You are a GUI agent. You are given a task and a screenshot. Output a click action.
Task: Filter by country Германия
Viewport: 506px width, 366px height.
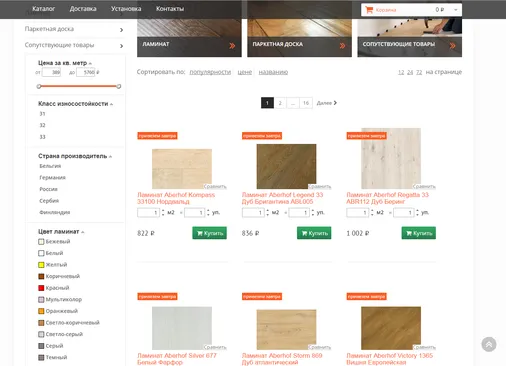tap(52, 178)
